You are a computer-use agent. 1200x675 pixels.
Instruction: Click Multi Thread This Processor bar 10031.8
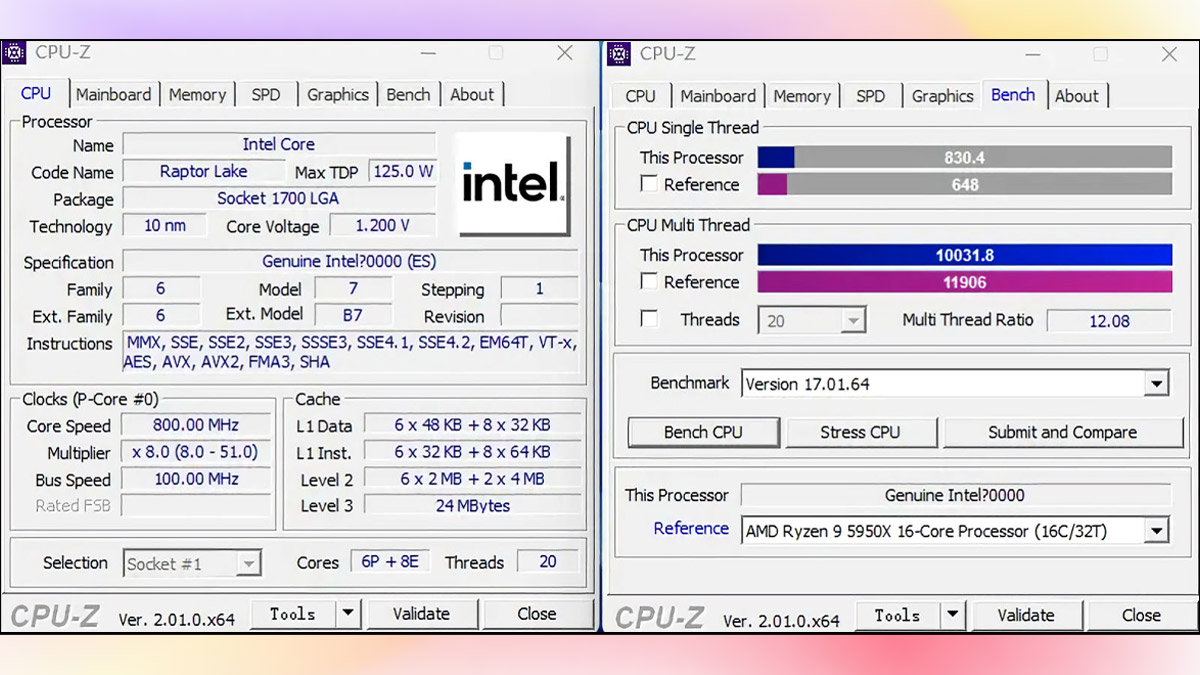pos(964,255)
